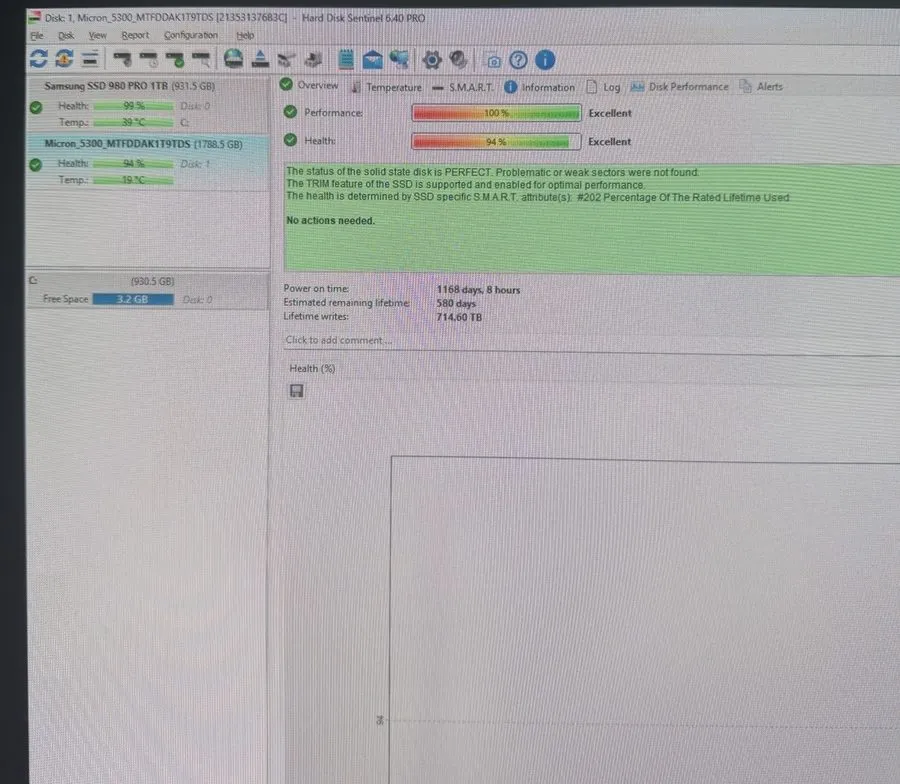
Task: Click the three-bar list toolbar icon
Action: 90,59
